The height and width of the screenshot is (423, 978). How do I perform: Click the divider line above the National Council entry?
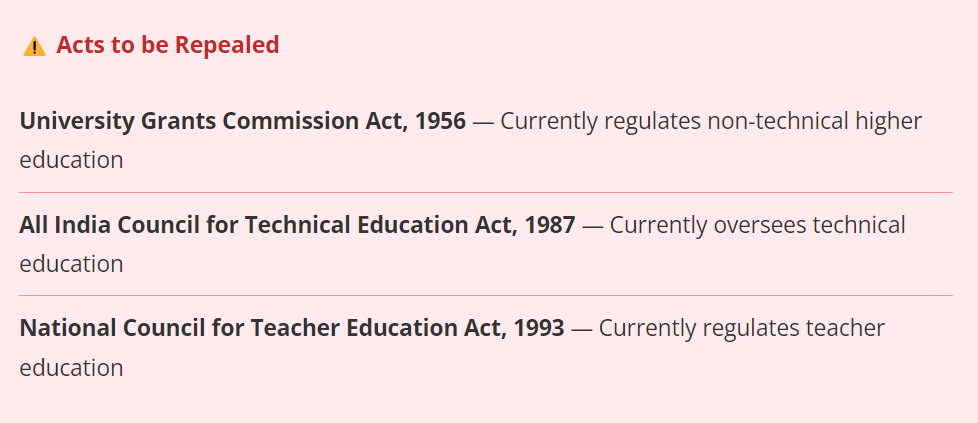(x=486, y=295)
